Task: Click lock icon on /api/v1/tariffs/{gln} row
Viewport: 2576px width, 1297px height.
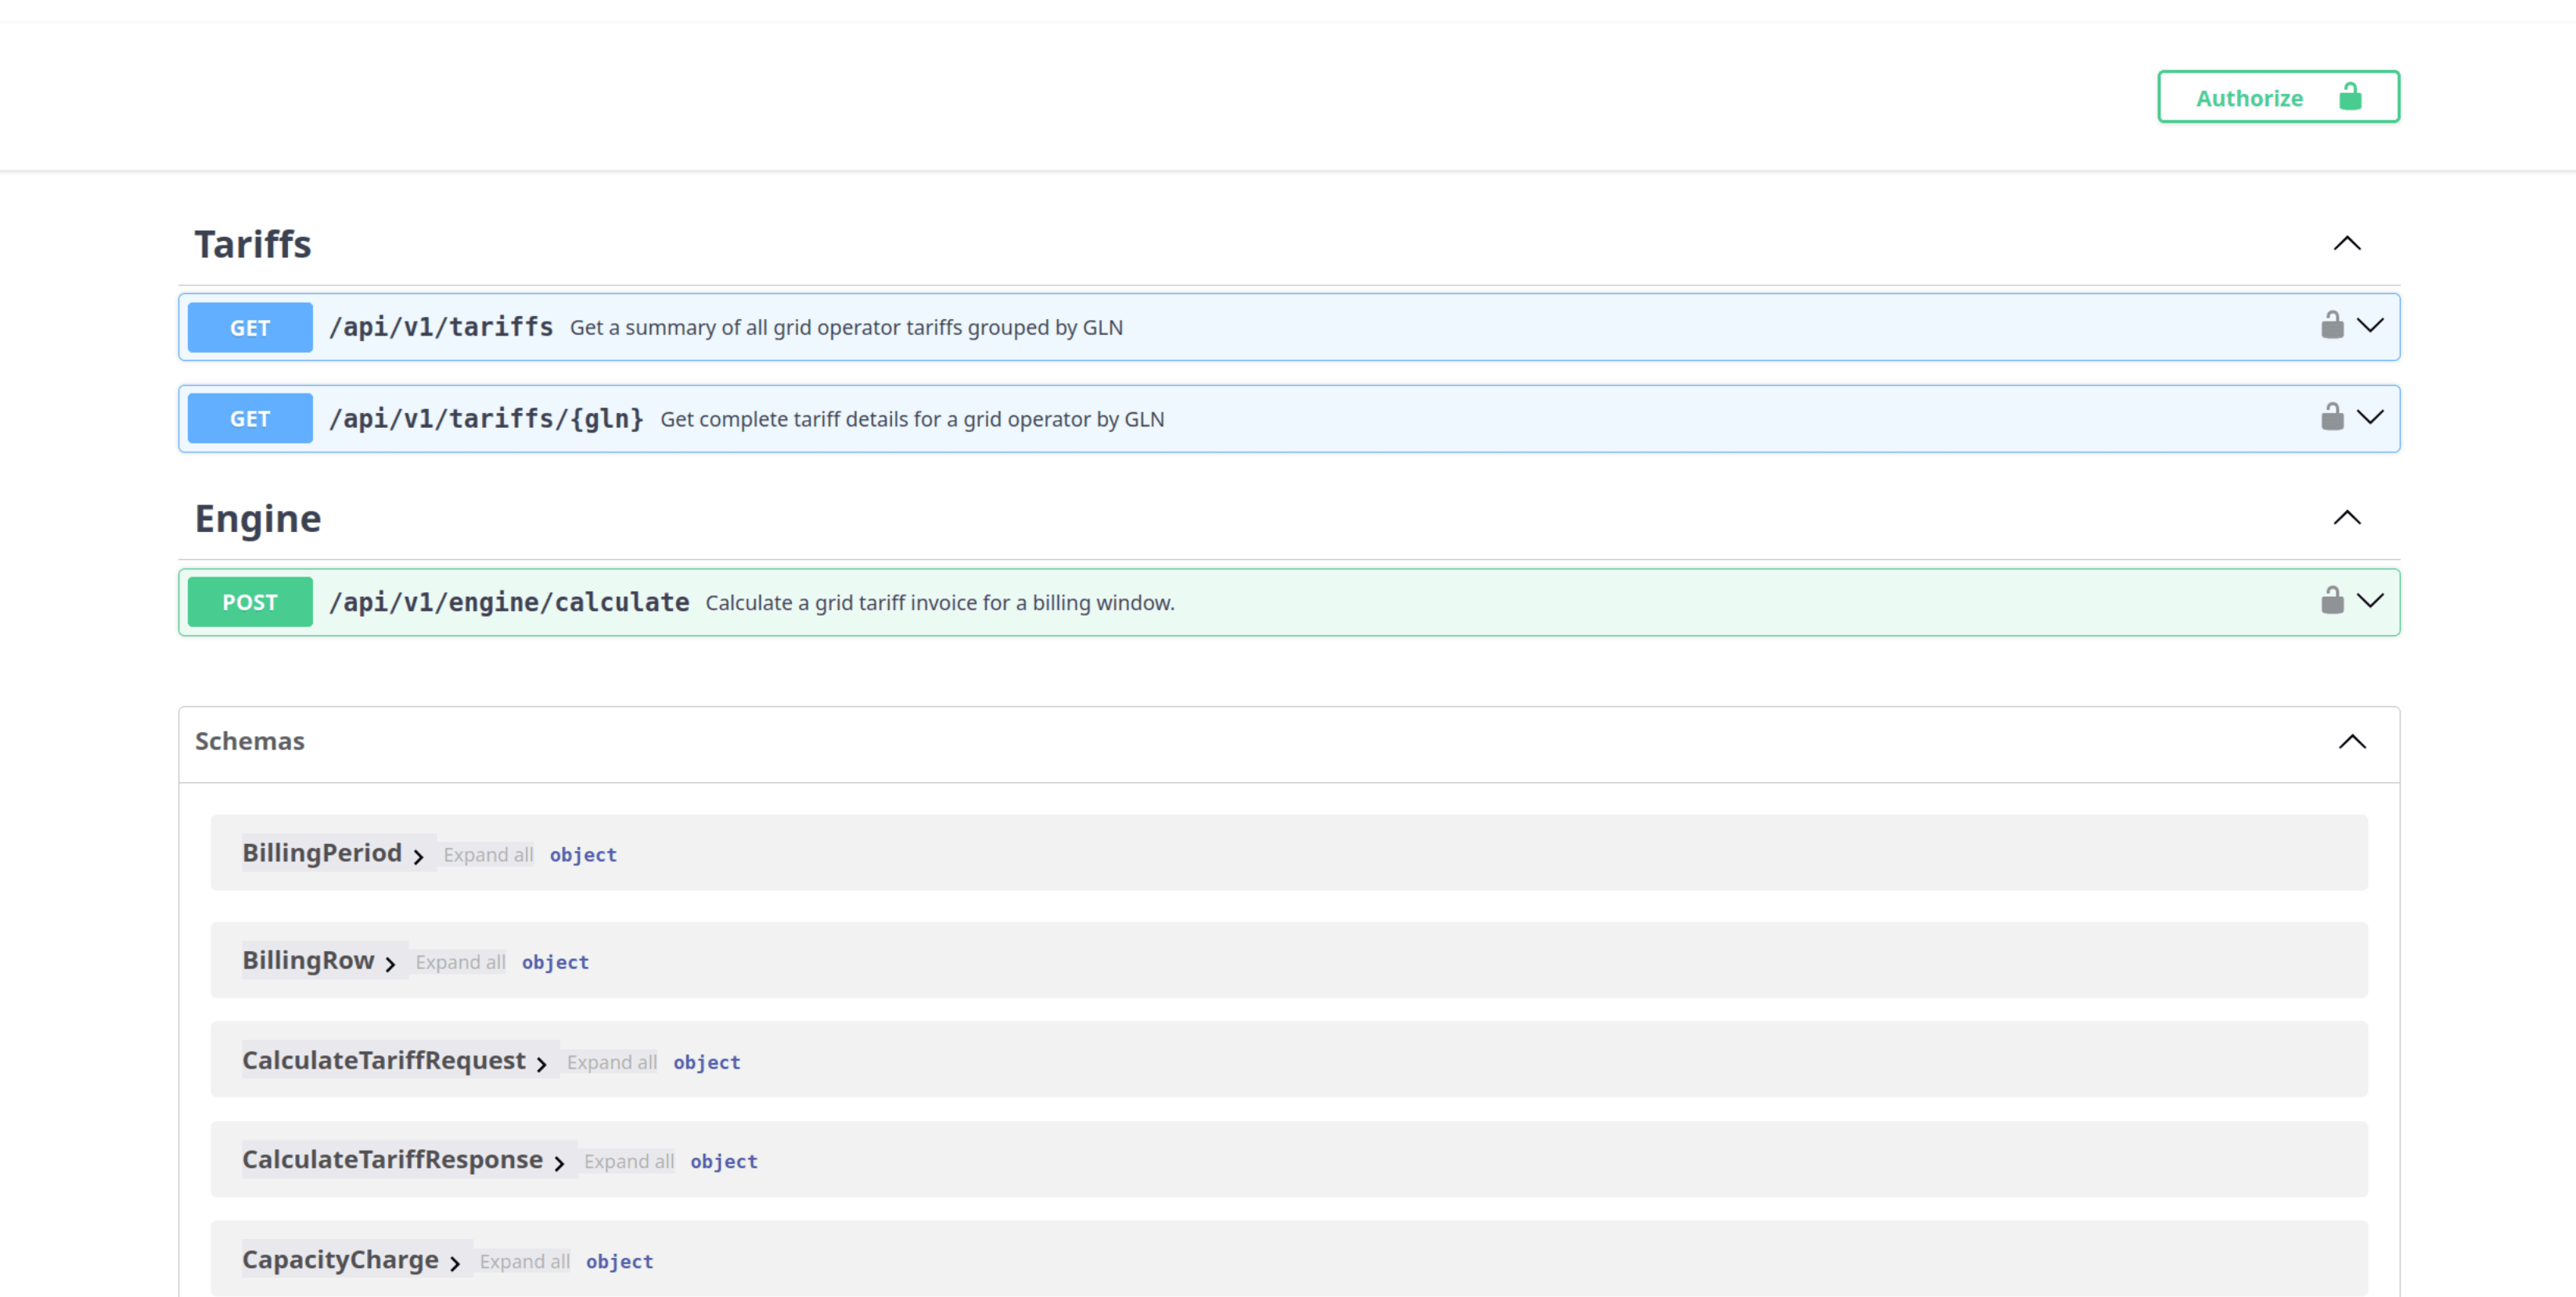Action: click(x=2332, y=417)
